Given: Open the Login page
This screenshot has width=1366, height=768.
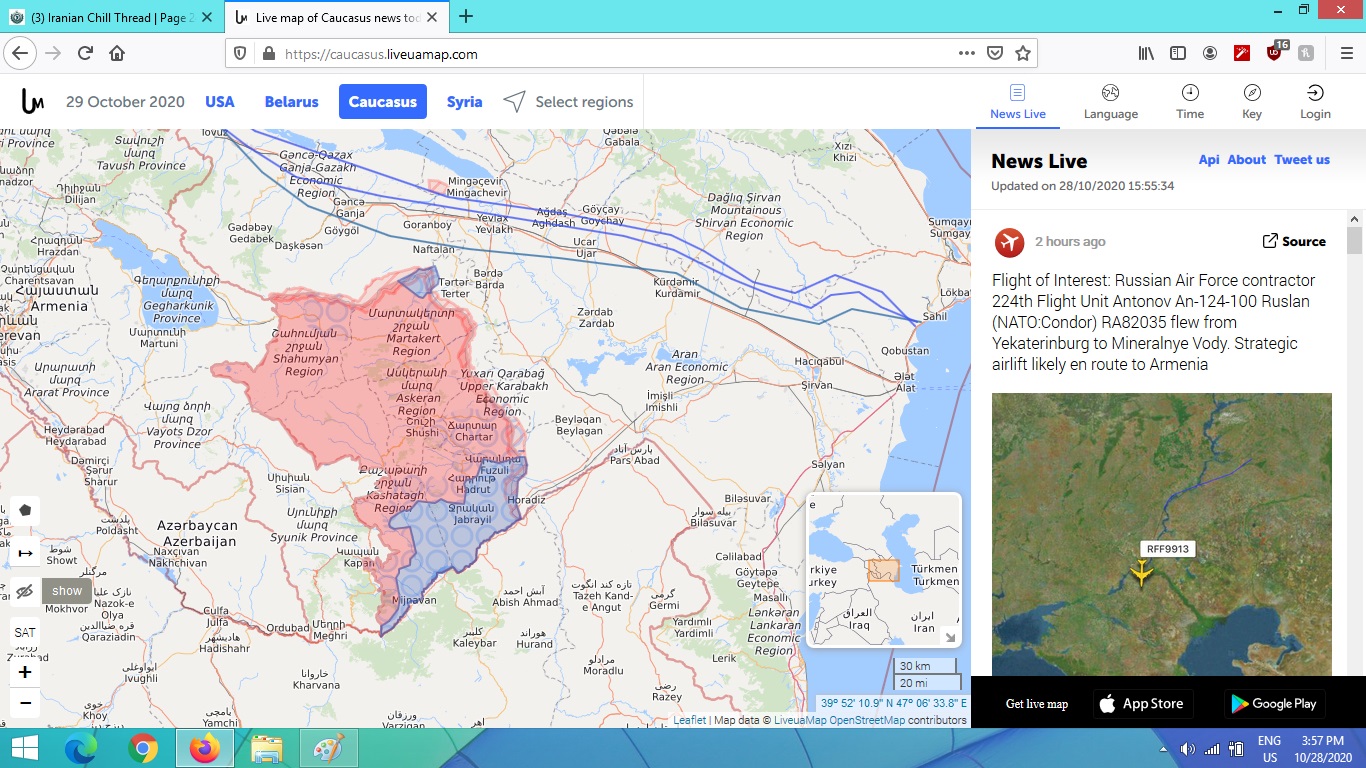Looking at the screenshot, I should tap(1315, 102).
